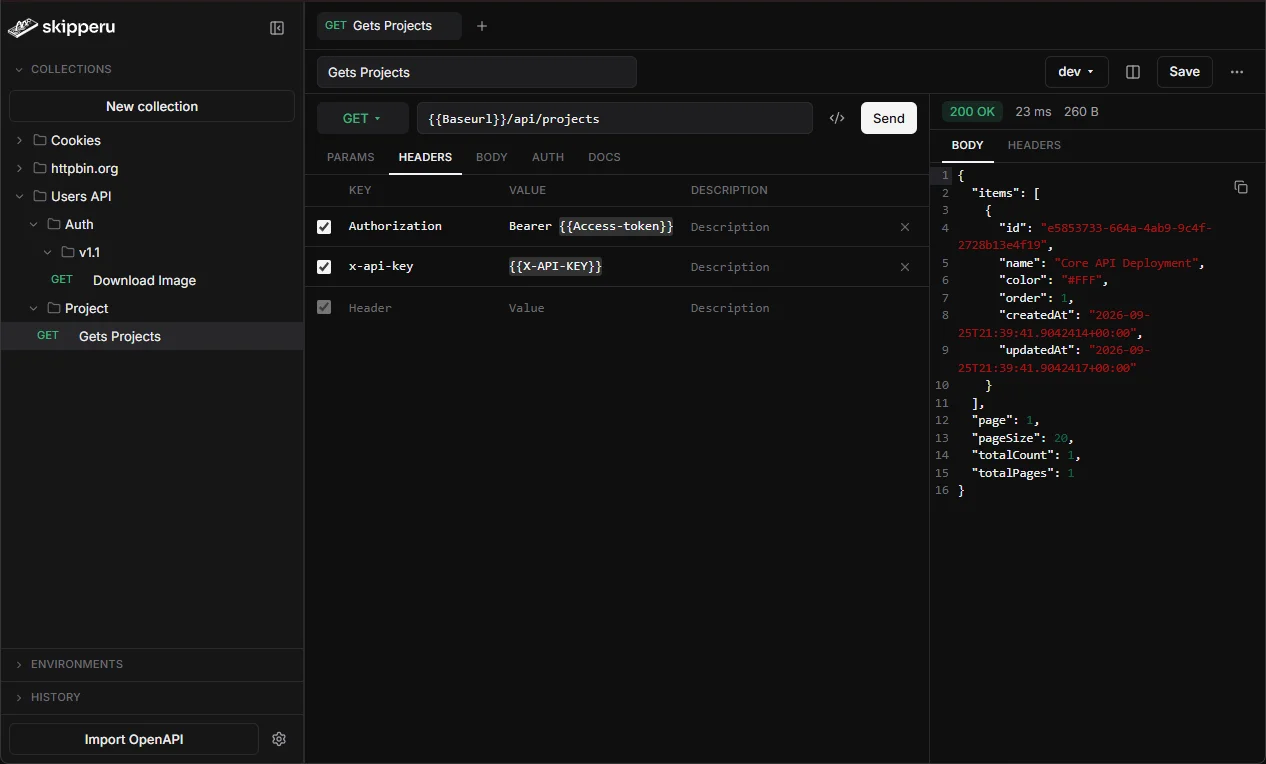Image resolution: width=1266 pixels, height=764 pixels.
Task: Click the Users API folder icon
Action: point(40,196)
